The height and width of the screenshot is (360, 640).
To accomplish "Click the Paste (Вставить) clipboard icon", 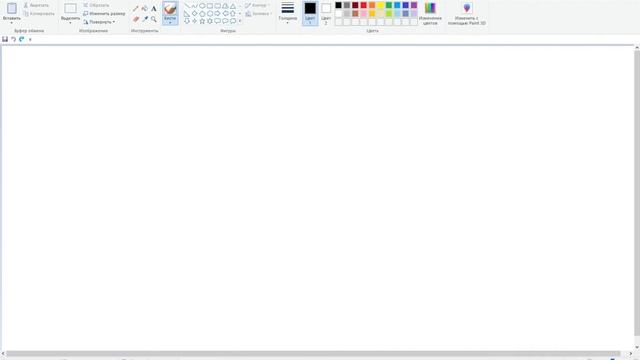I will (12, 8).
